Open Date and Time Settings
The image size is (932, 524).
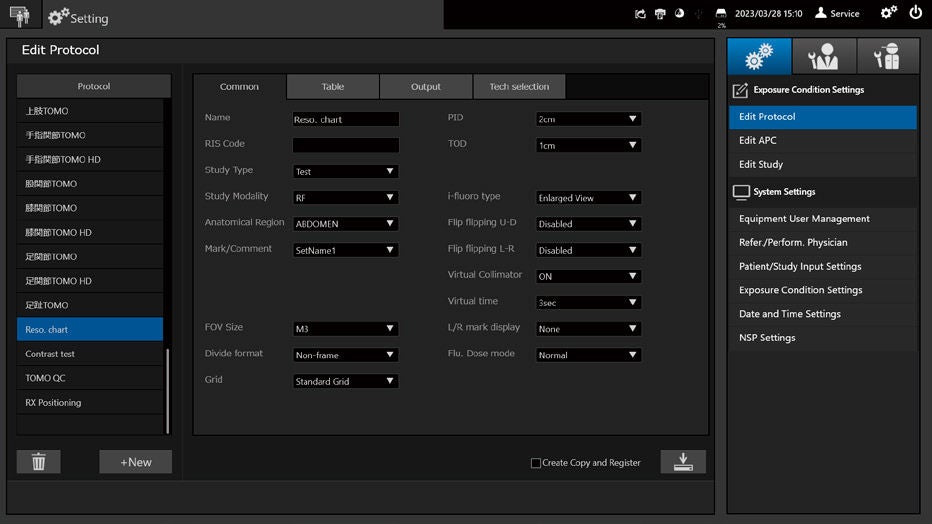pyautogui.click(x=823, y=314)
